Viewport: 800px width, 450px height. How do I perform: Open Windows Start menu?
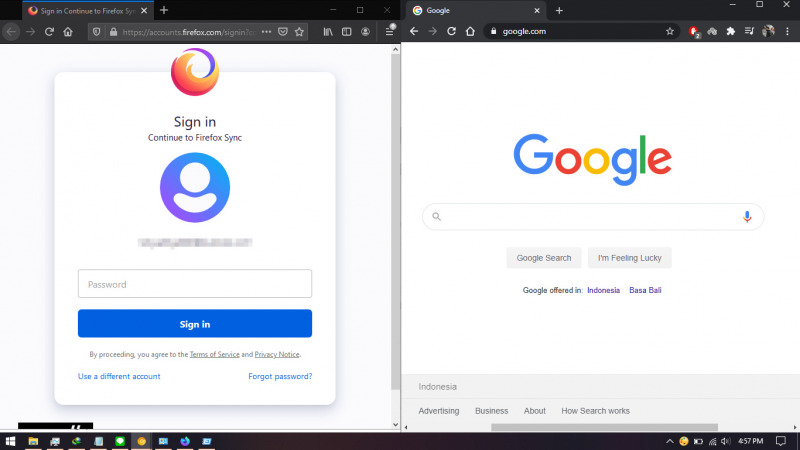point(10,441)
